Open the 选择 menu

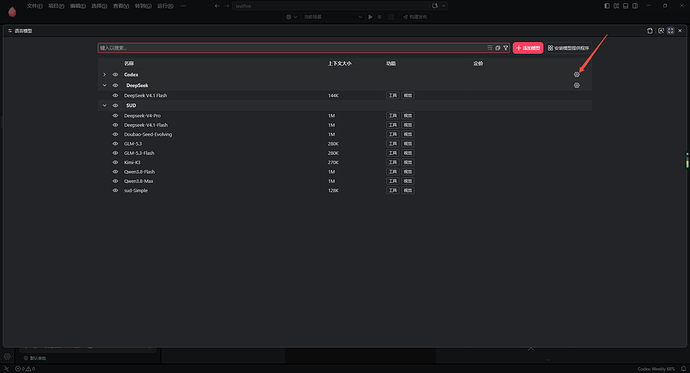pos(99,6)
